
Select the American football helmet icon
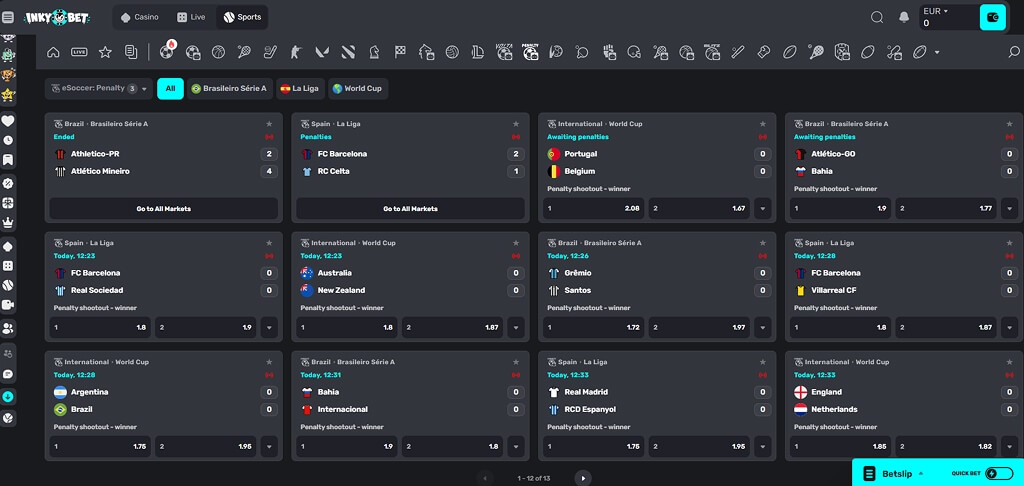633,52
